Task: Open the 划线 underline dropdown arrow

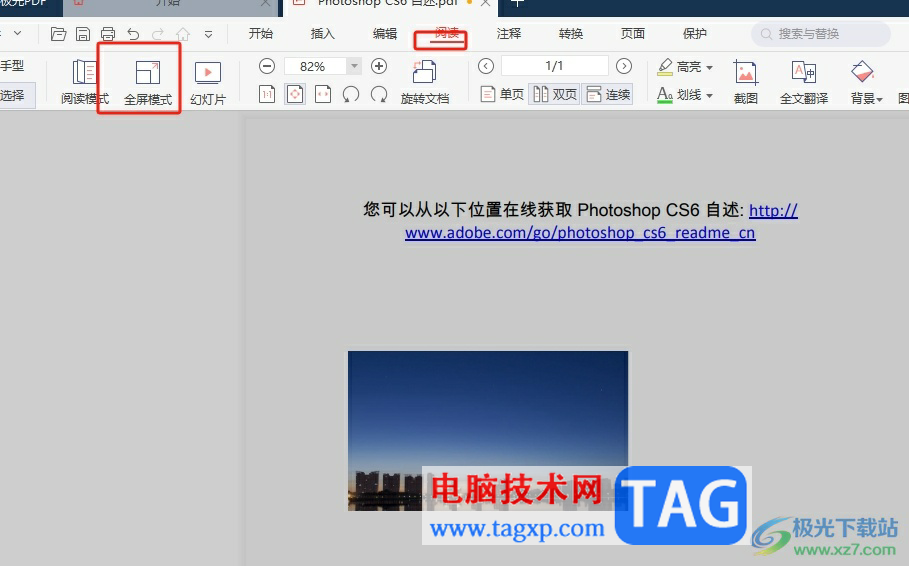Action: pos(710,96)
